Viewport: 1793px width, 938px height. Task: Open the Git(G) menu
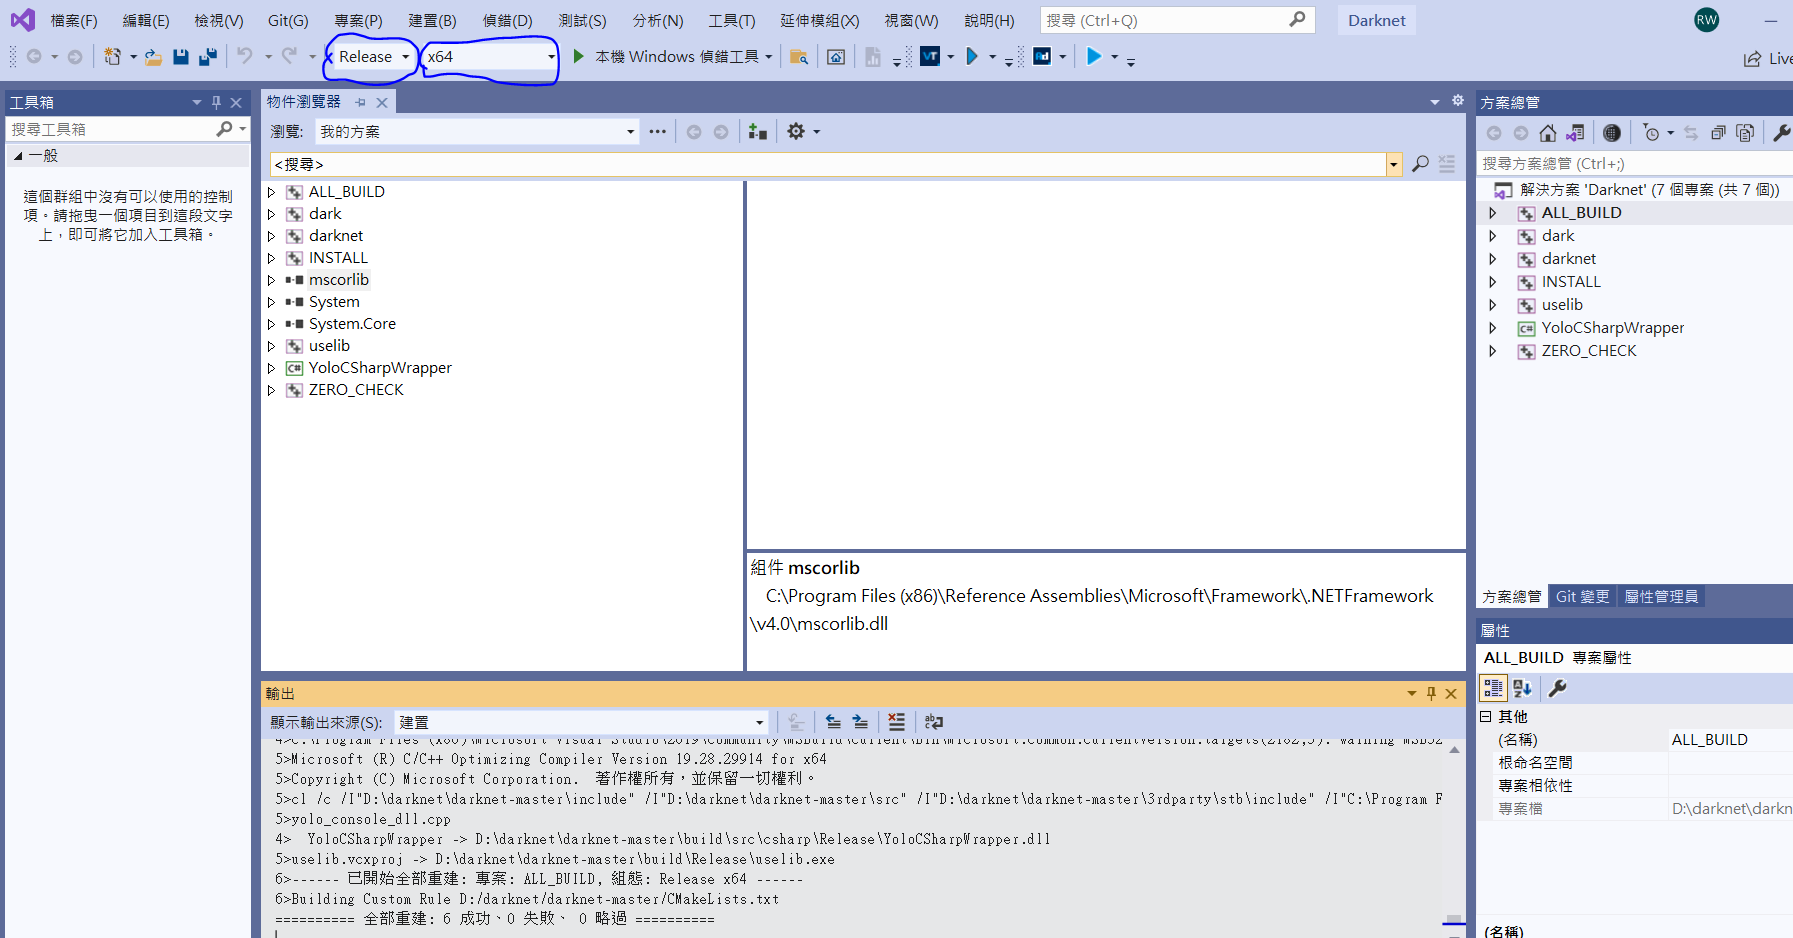pyautogui.click(x=288, y=20)
